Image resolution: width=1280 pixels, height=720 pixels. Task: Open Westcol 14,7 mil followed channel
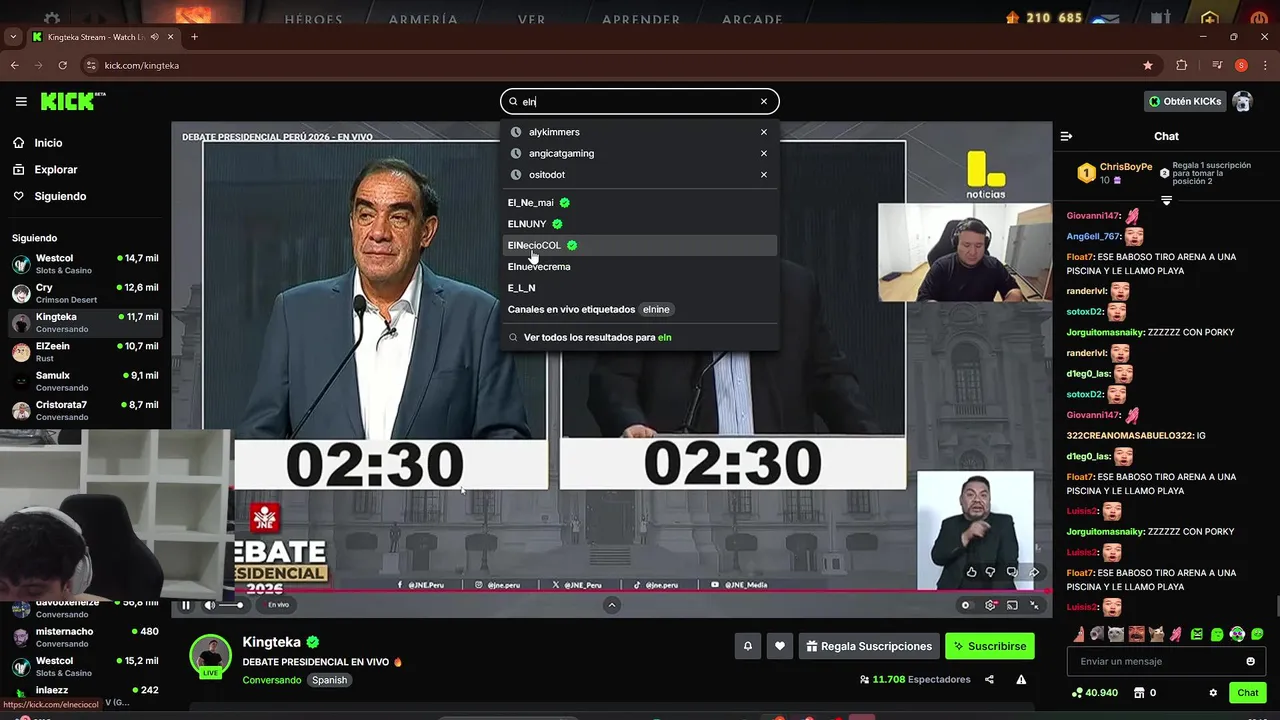coord(85,264)
